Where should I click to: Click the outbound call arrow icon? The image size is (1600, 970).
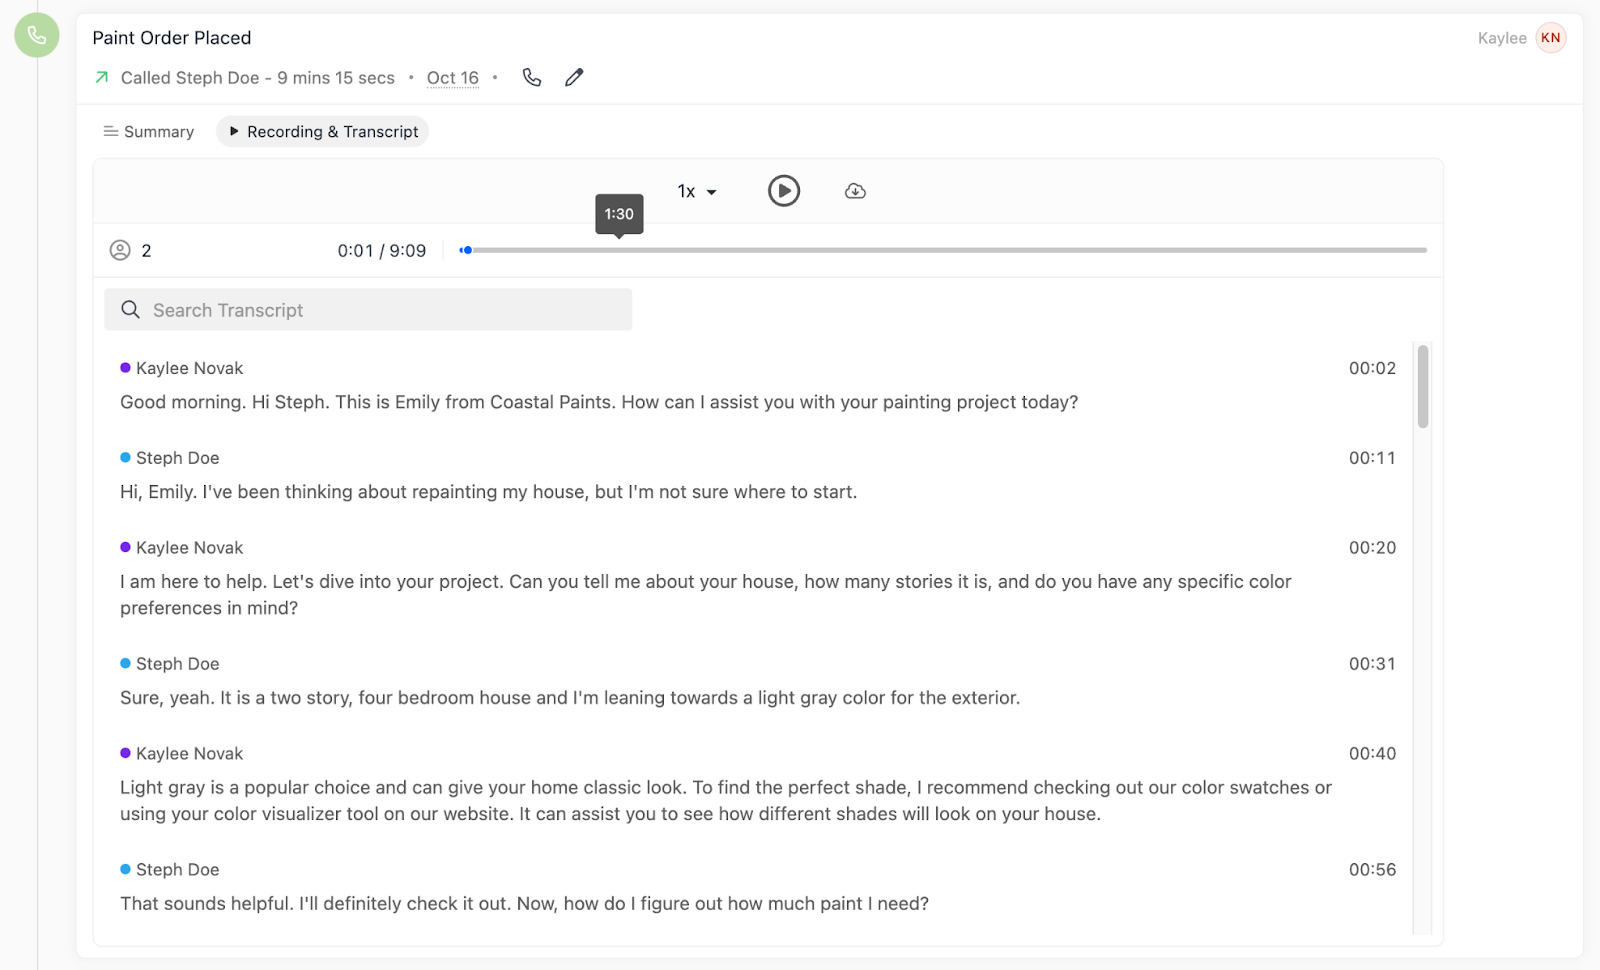pos(102,78)
